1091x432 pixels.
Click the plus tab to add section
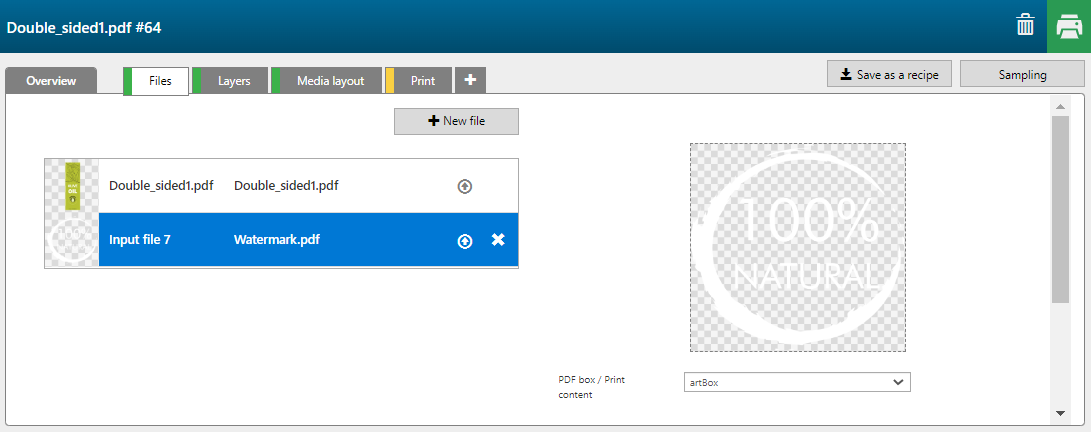point(470,80)
